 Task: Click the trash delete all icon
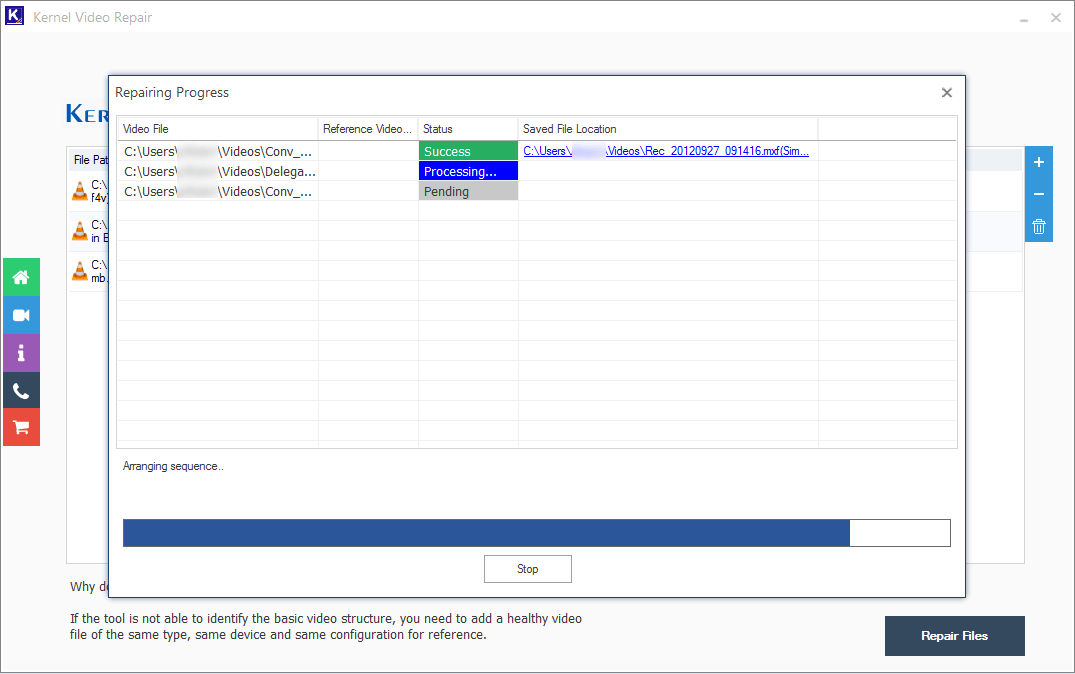(x=1039, y=226)
